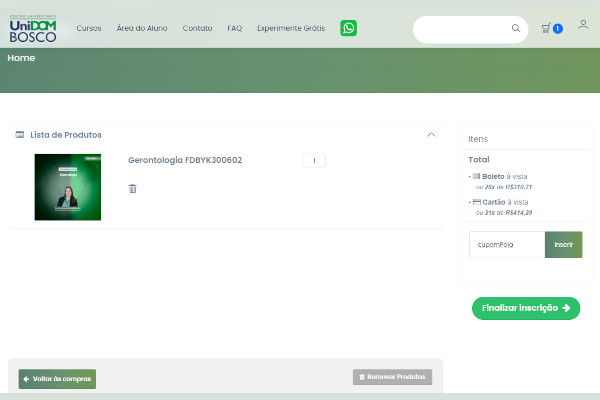Click the search magnifier icon

point(516,29)
